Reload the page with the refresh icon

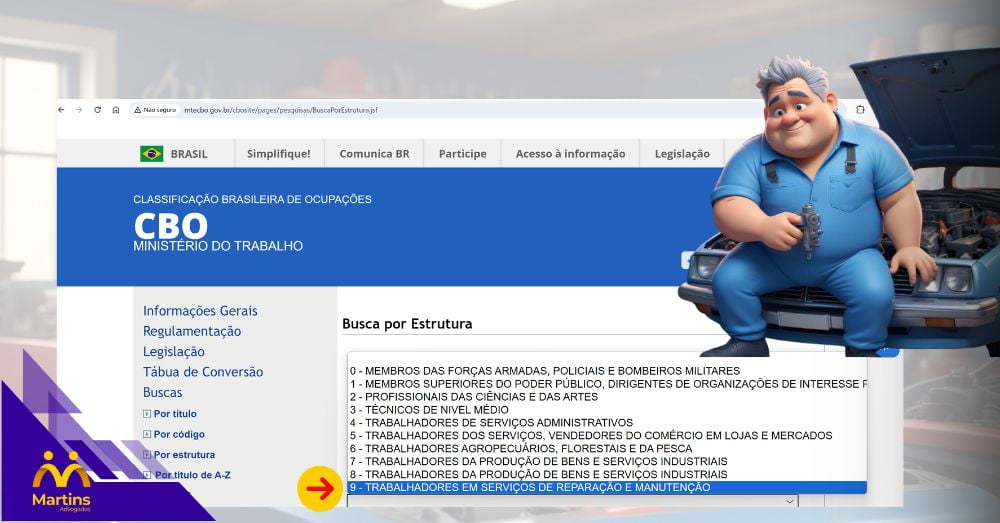point(98,110)
